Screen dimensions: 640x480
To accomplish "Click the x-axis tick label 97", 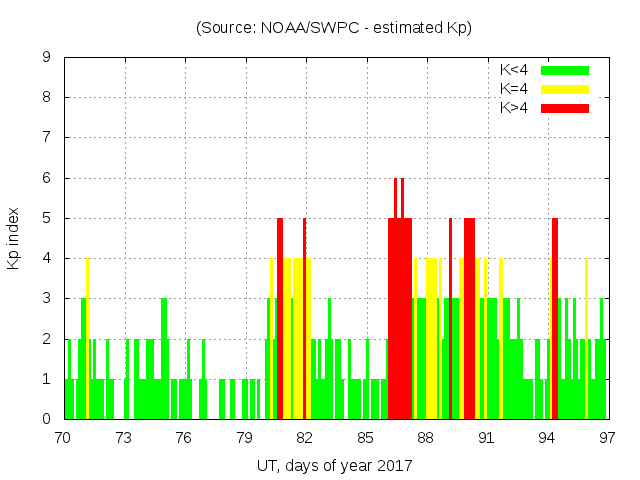I will [x=607, y=438].
